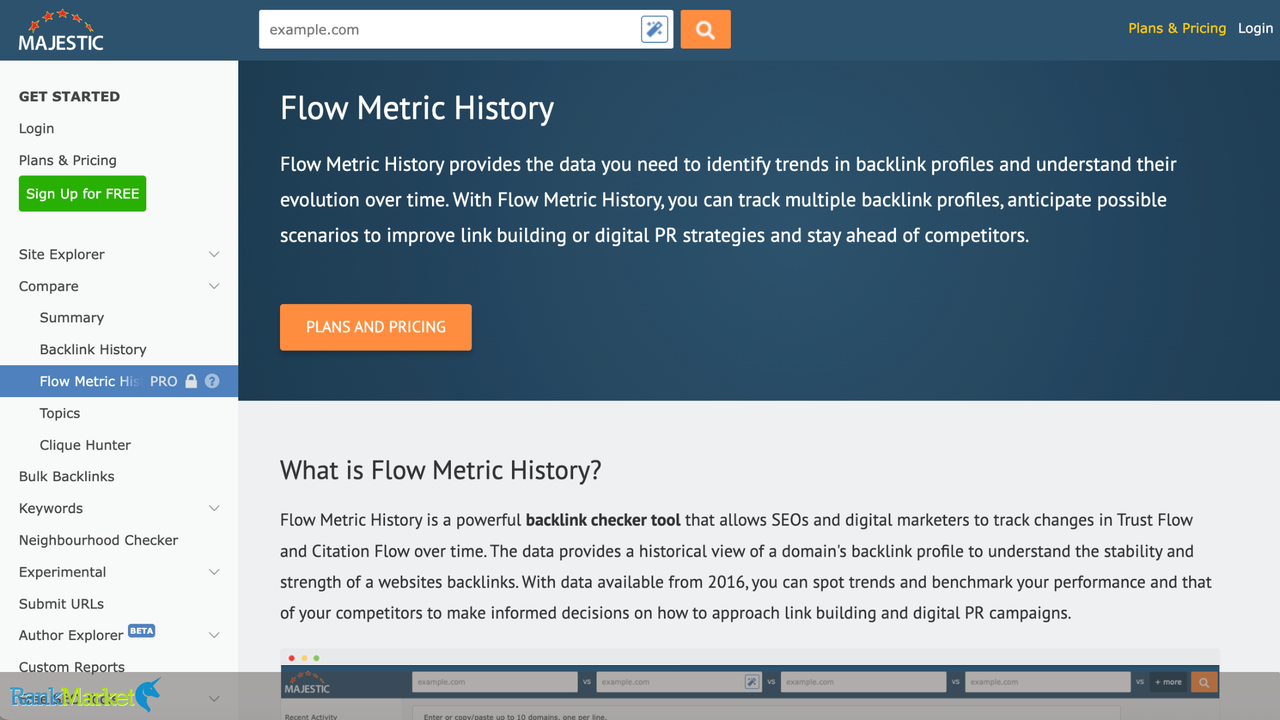
Task: Expand the partially hidden section chevron at sidebar bottom
Action: [x=214, y=698]
